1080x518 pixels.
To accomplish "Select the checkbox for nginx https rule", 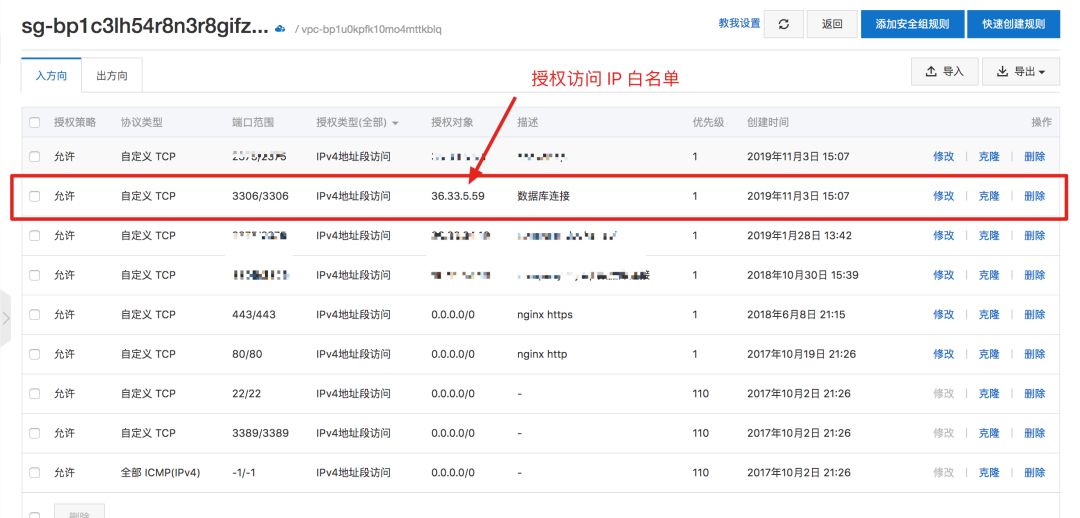I will click(x=35, y=315).
